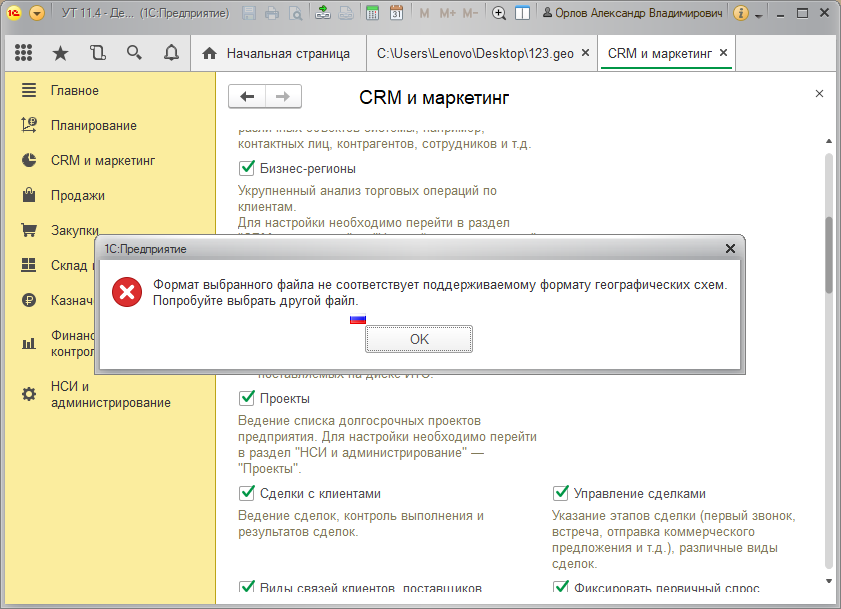Click the vertical scrollbar thumb

coord(829,255)
